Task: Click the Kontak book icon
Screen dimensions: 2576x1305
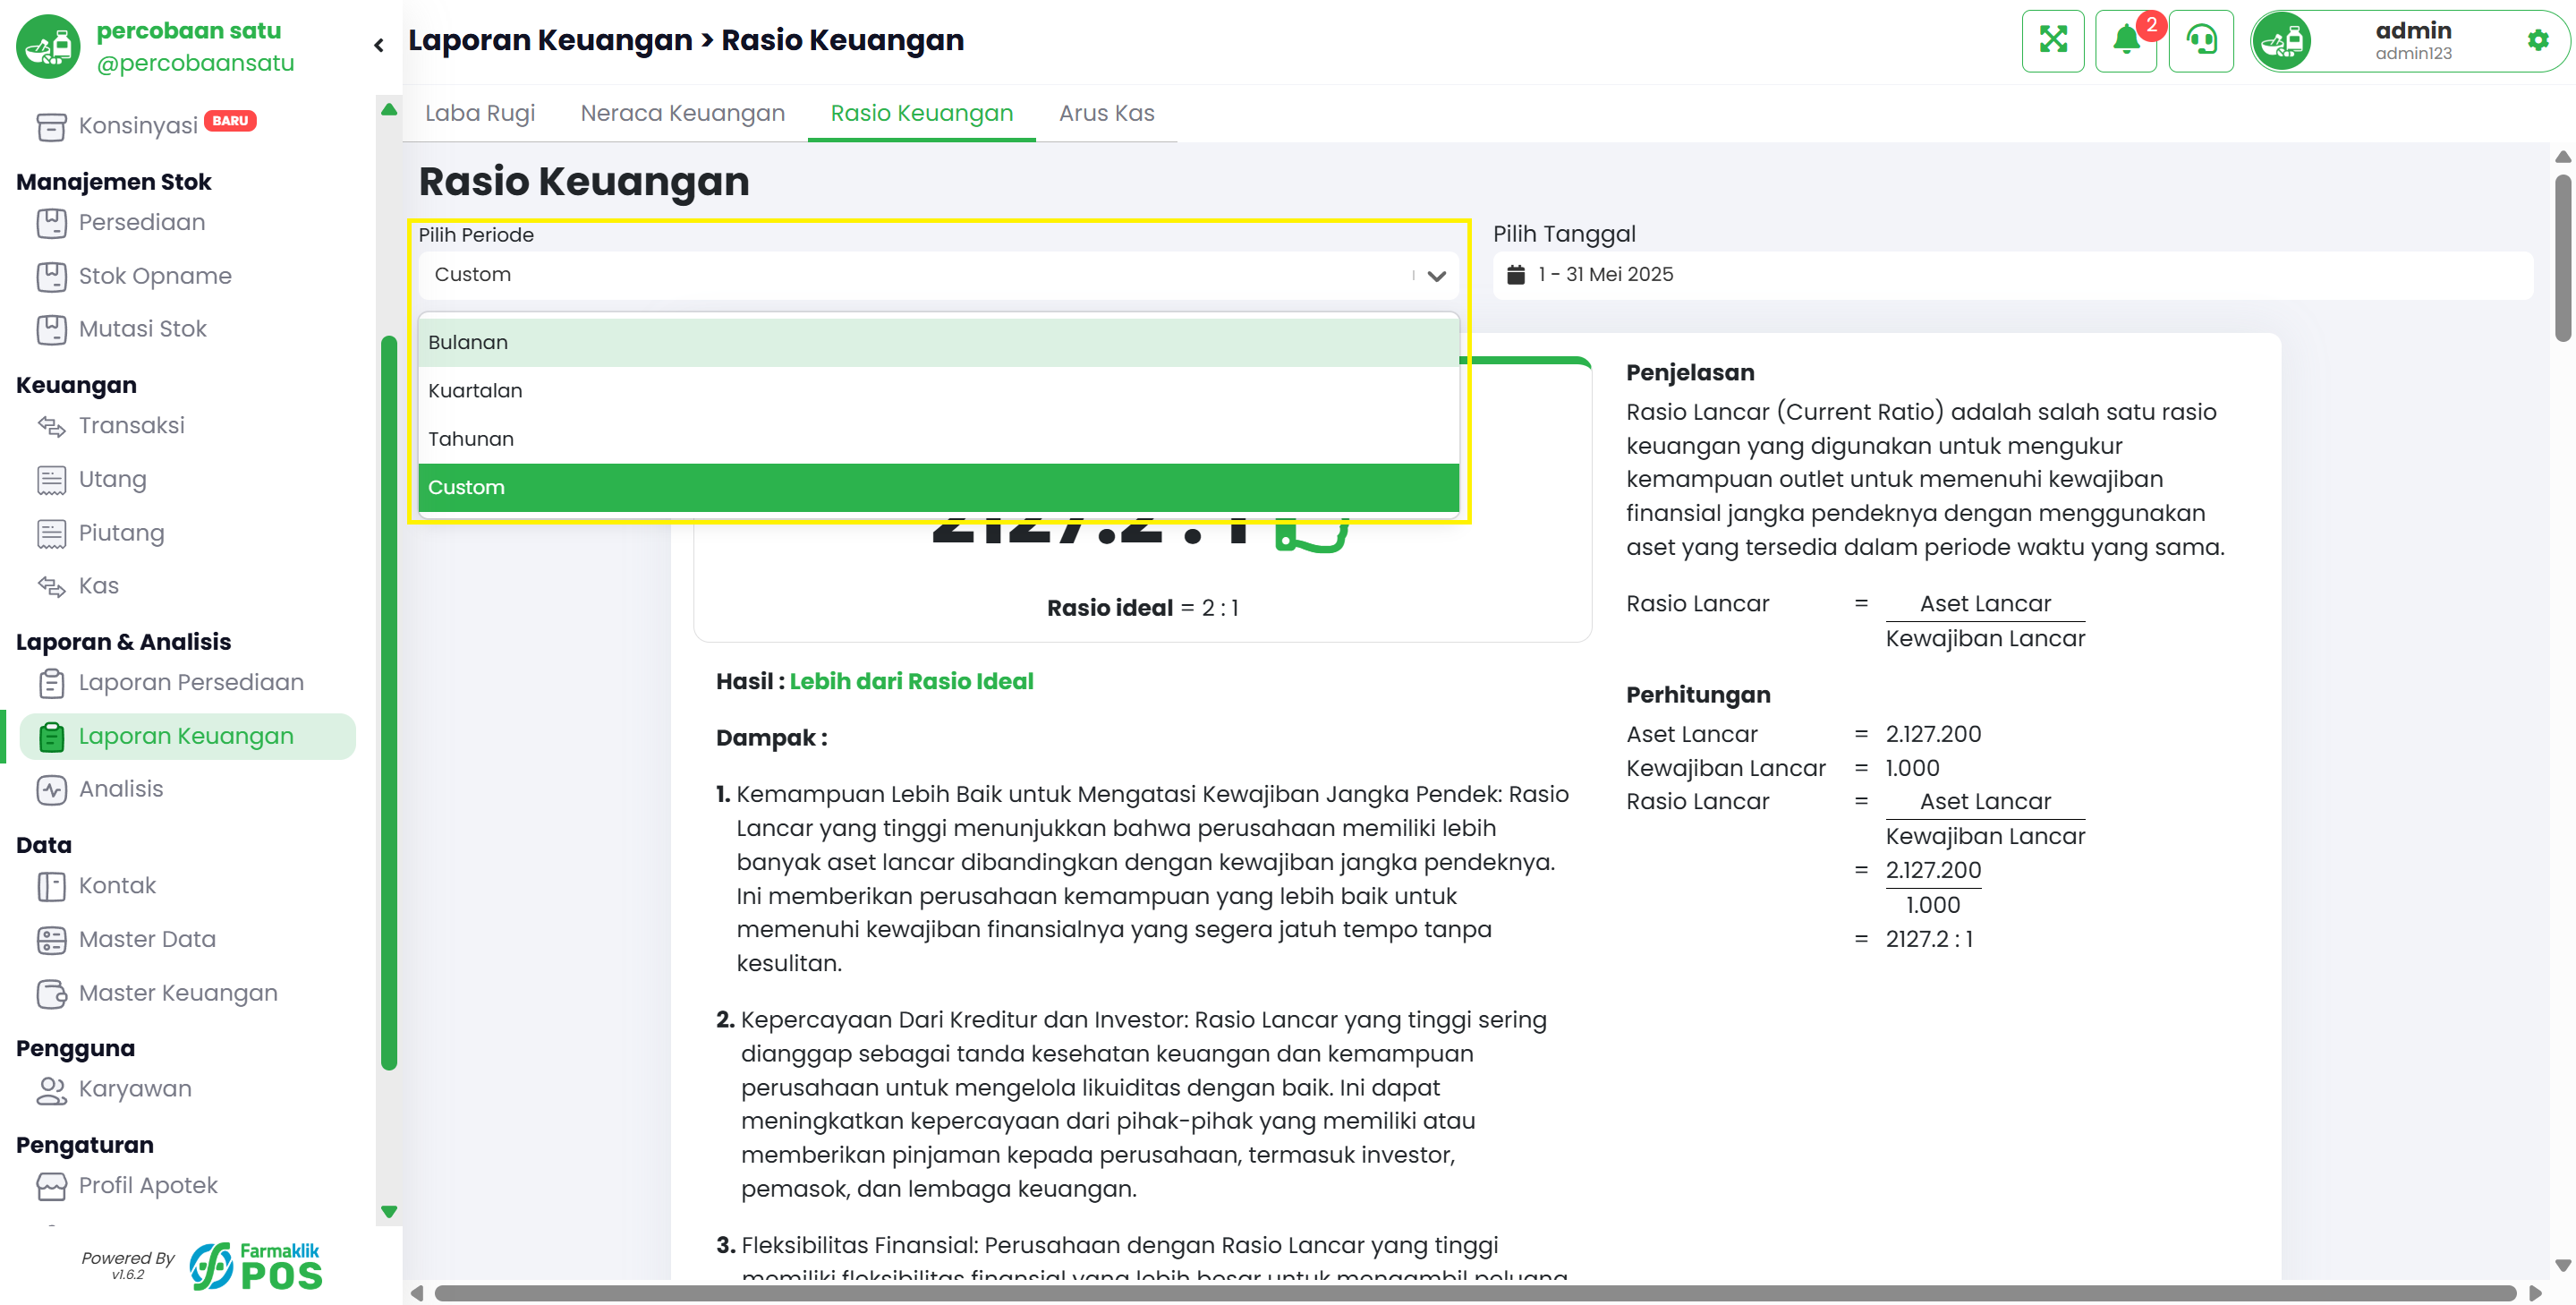Action: click(51, 886)
